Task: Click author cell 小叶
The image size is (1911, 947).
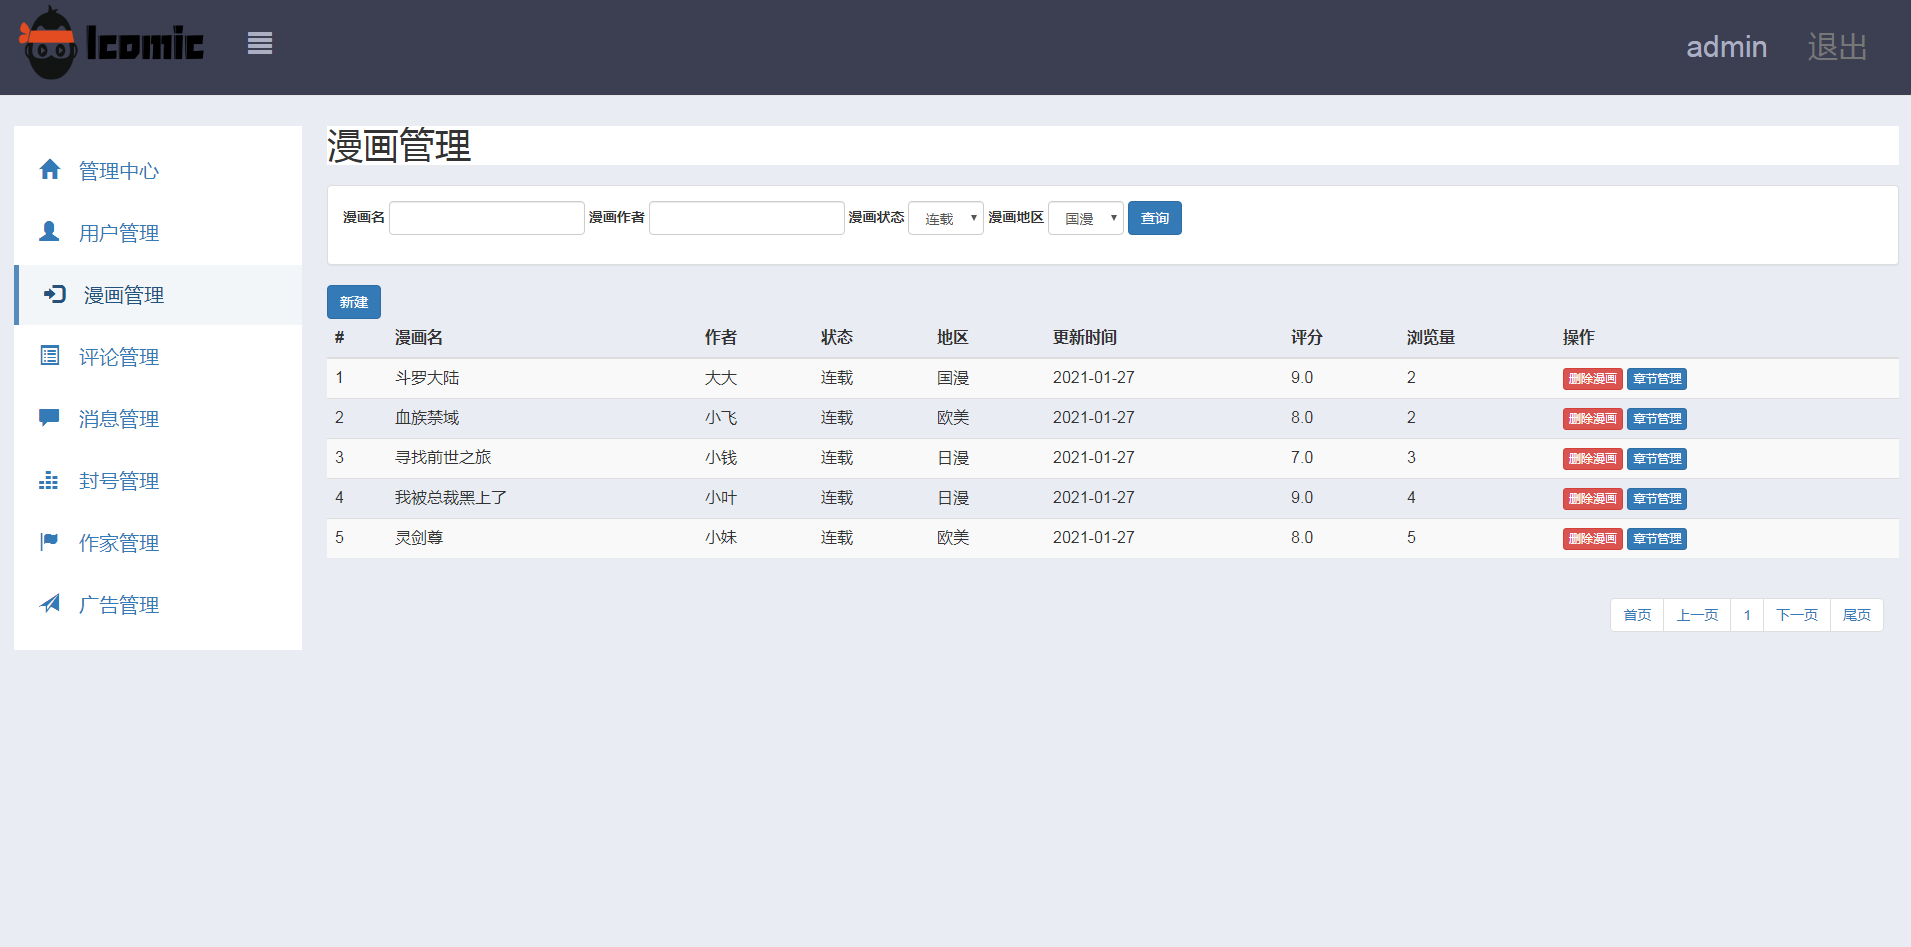Action: point(721,498)
